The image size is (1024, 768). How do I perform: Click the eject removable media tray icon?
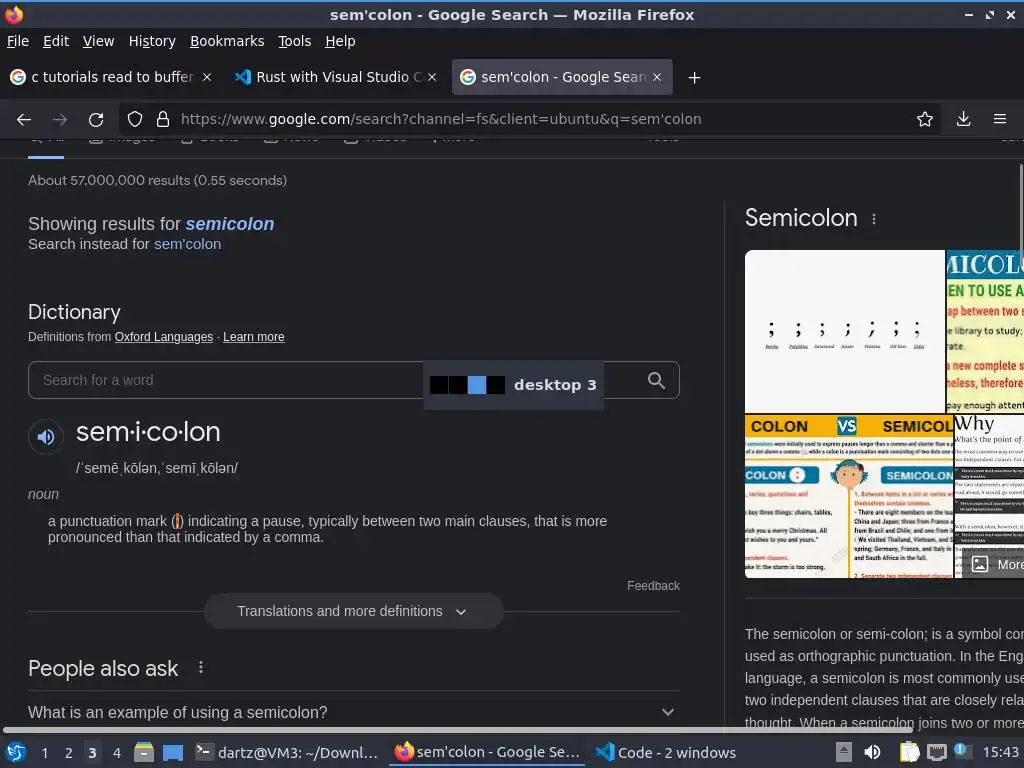click(x=844, y=752)
